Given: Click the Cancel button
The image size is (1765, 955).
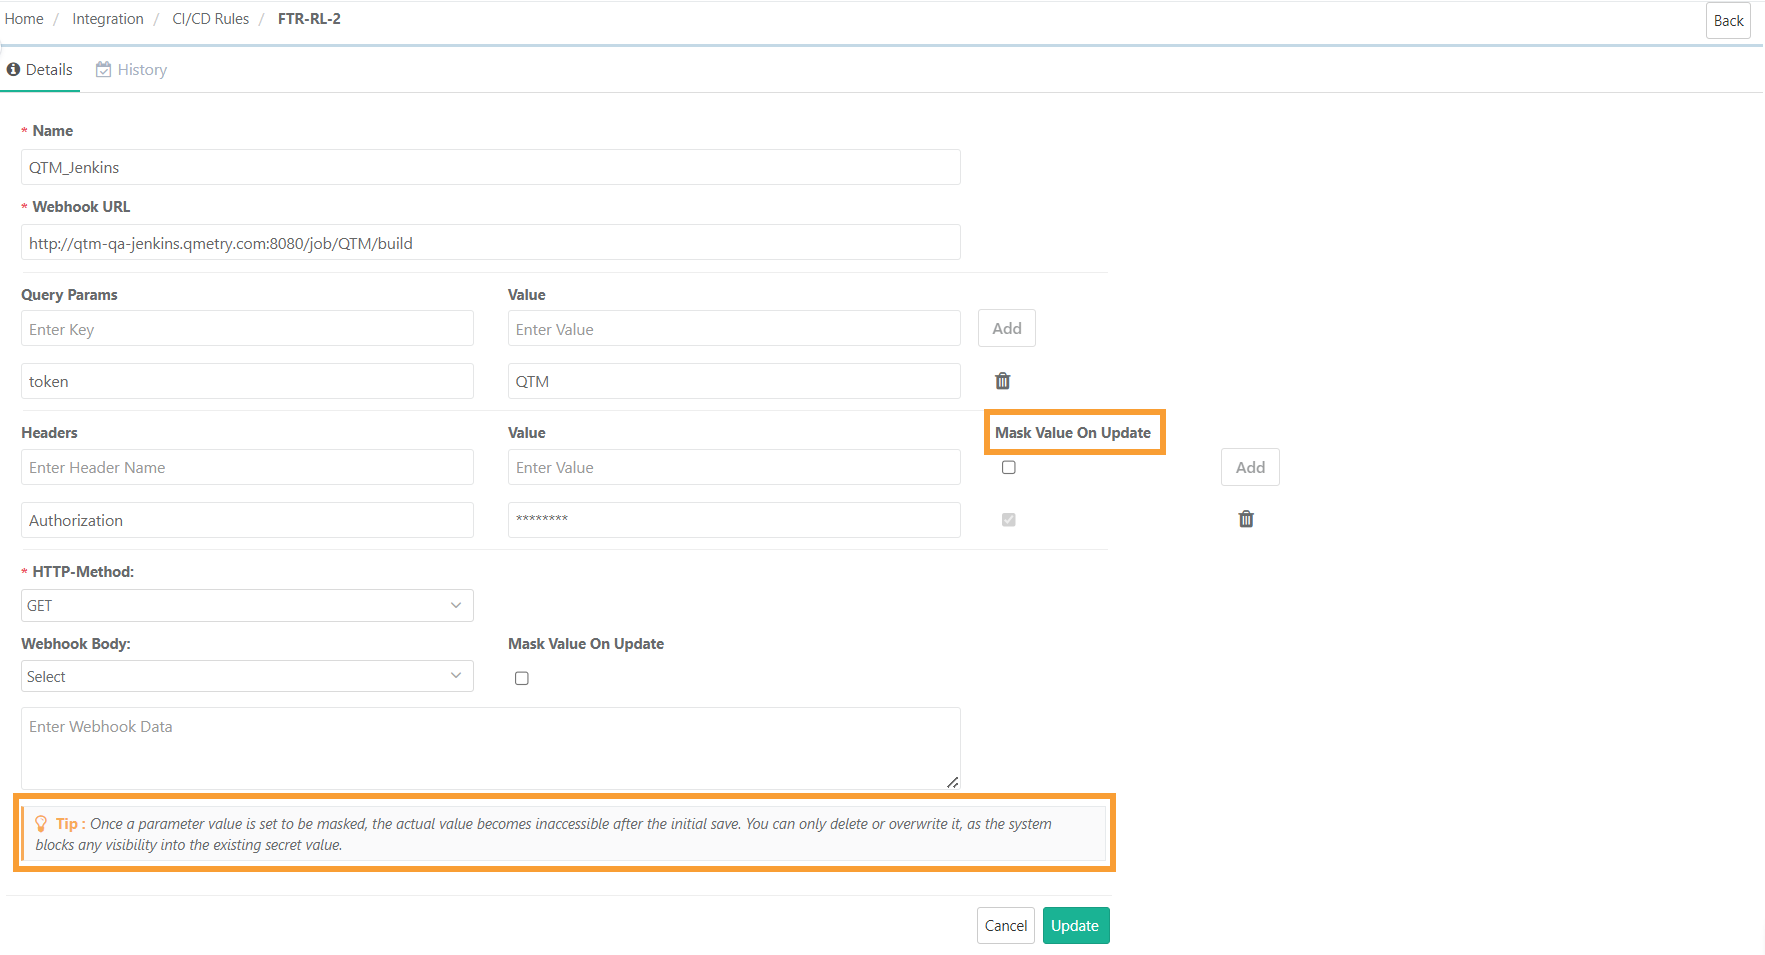Looking at the screenshot, I should 1005,925.
